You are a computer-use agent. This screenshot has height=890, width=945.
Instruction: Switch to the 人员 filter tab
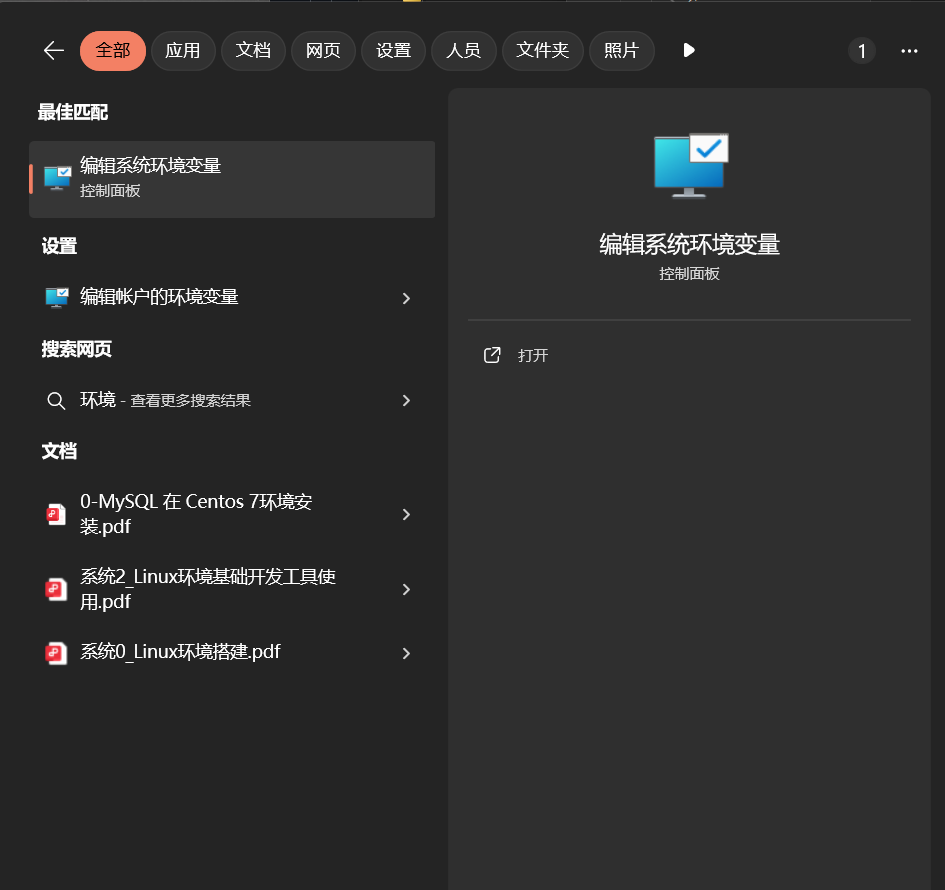pyautogui.click(x=463, y=51)
